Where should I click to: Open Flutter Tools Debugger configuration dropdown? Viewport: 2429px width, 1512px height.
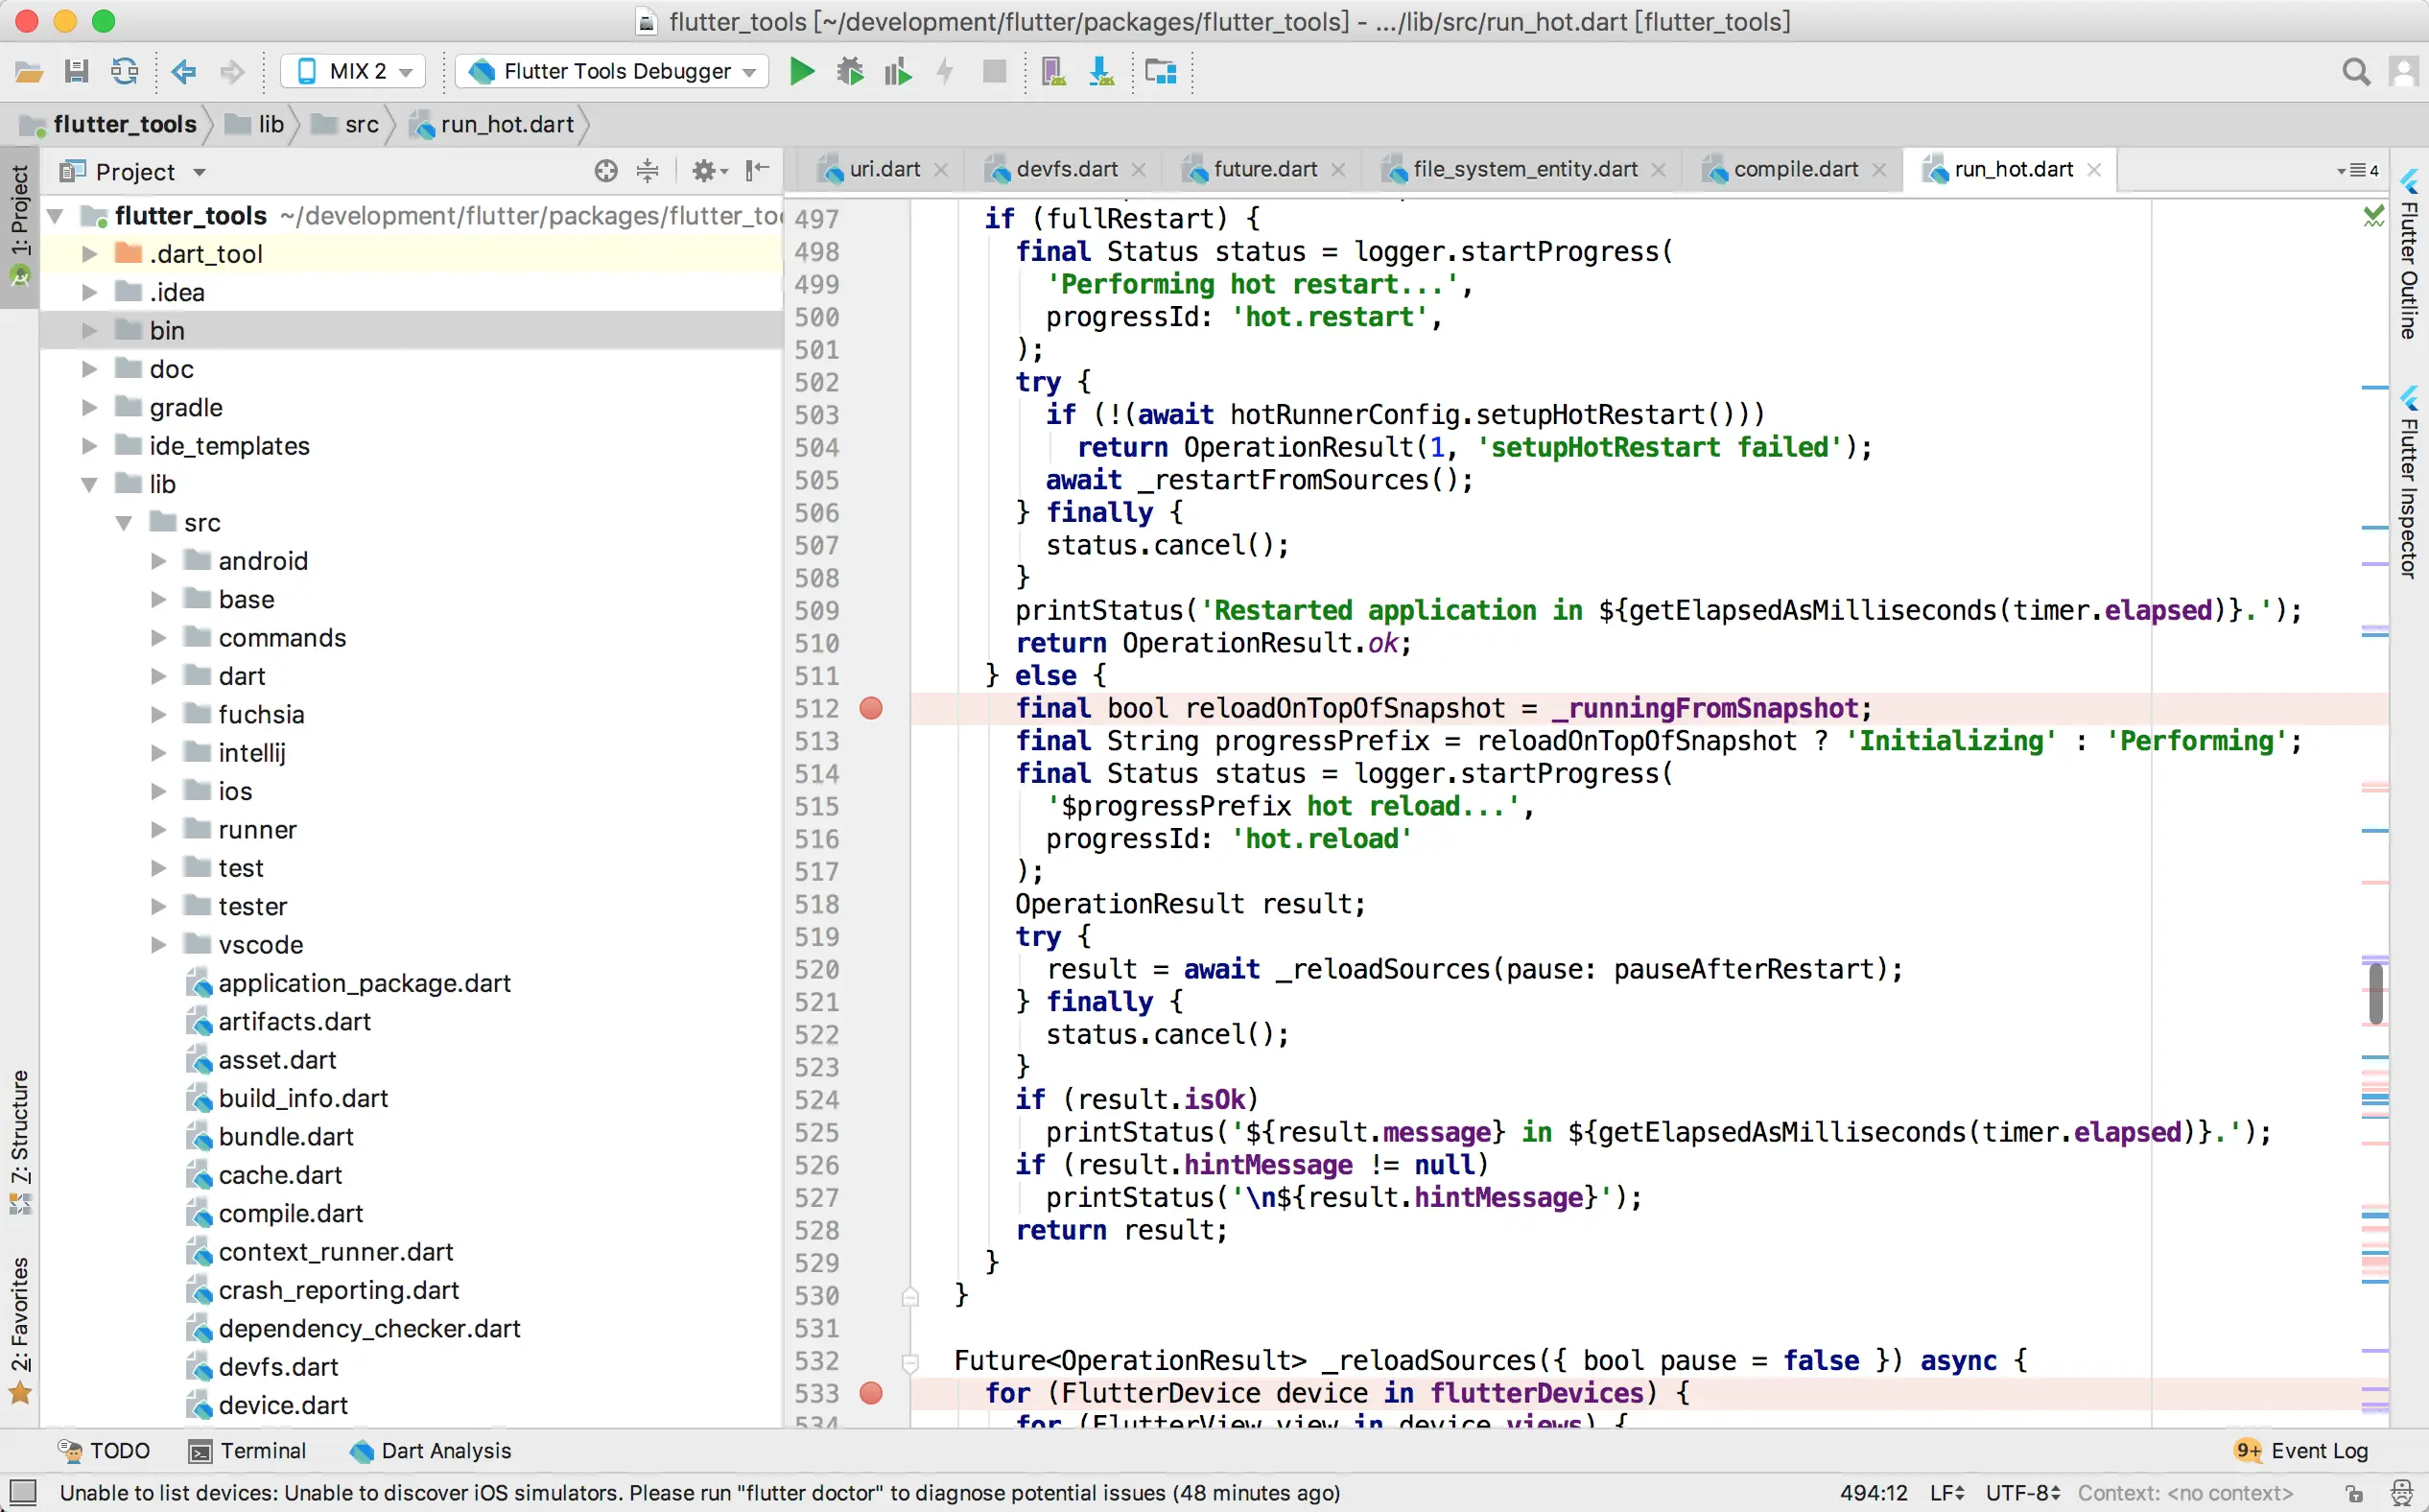click(612, 71)
